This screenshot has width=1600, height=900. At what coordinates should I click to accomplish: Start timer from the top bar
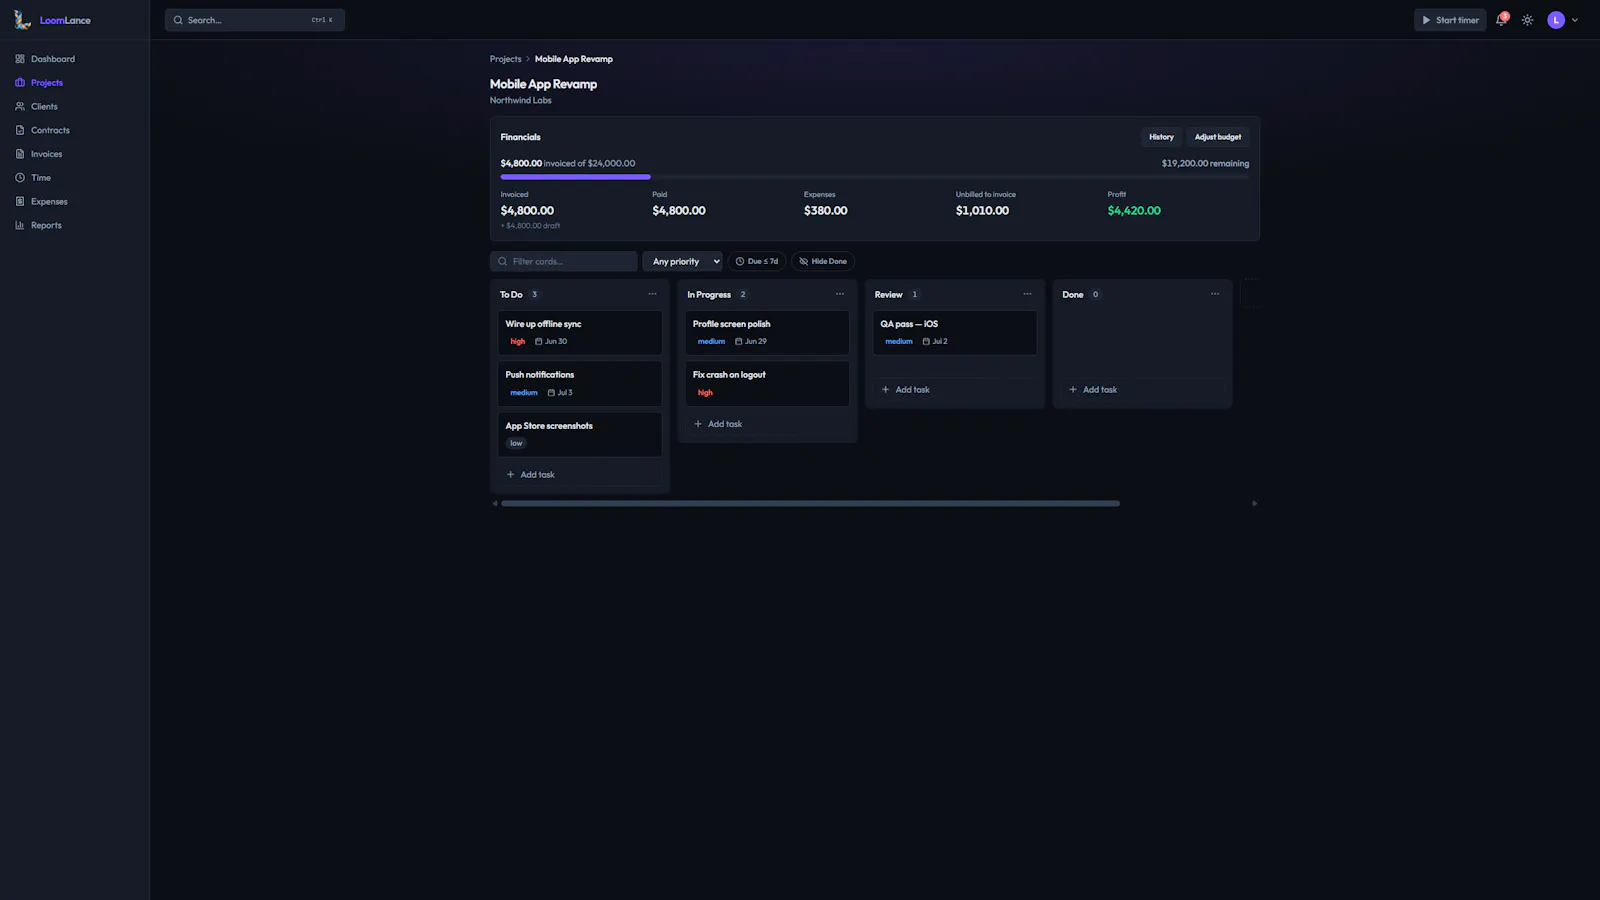coord(1450,20)
